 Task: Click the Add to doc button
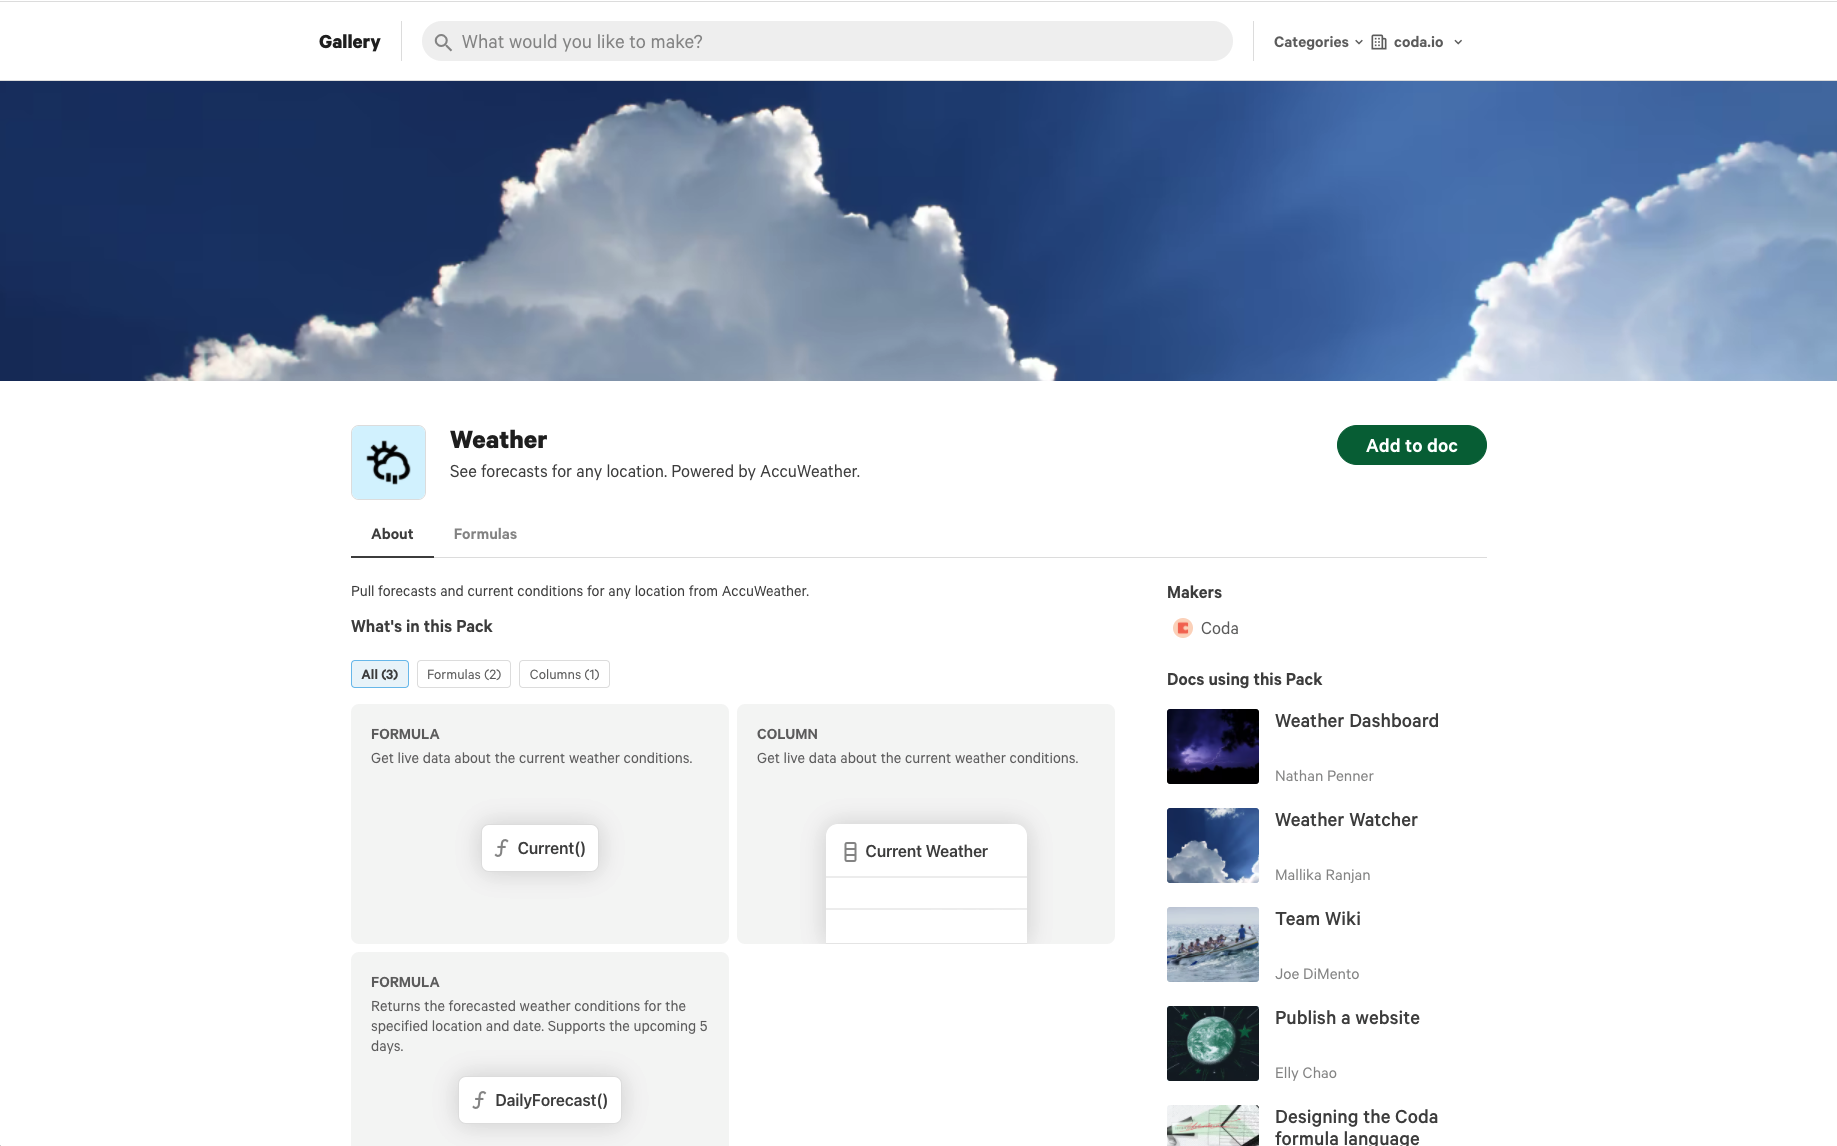tap(1412, 445)
